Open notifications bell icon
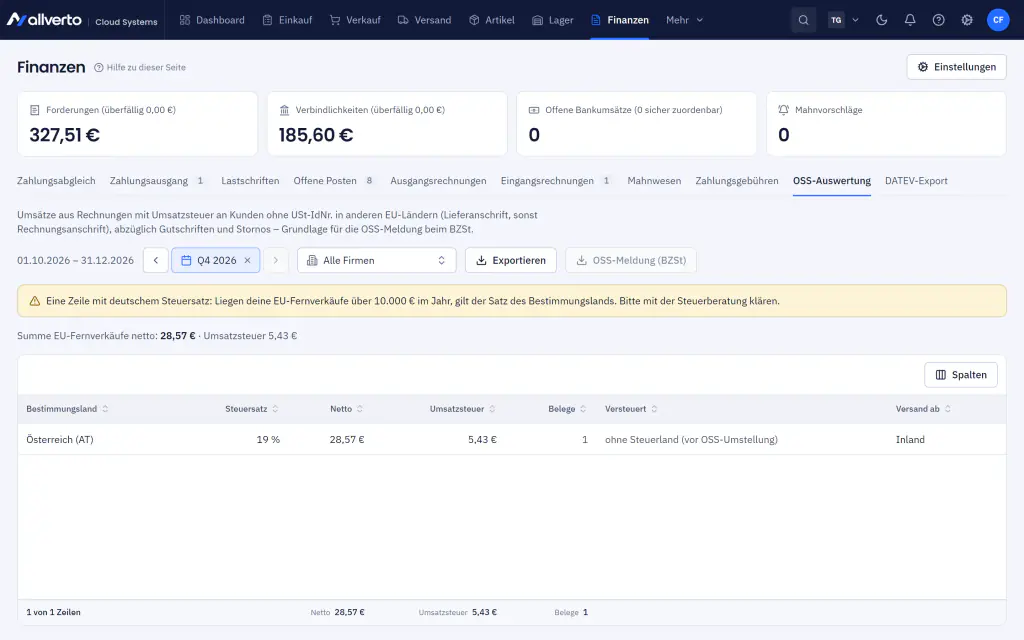 coord(910,20)
